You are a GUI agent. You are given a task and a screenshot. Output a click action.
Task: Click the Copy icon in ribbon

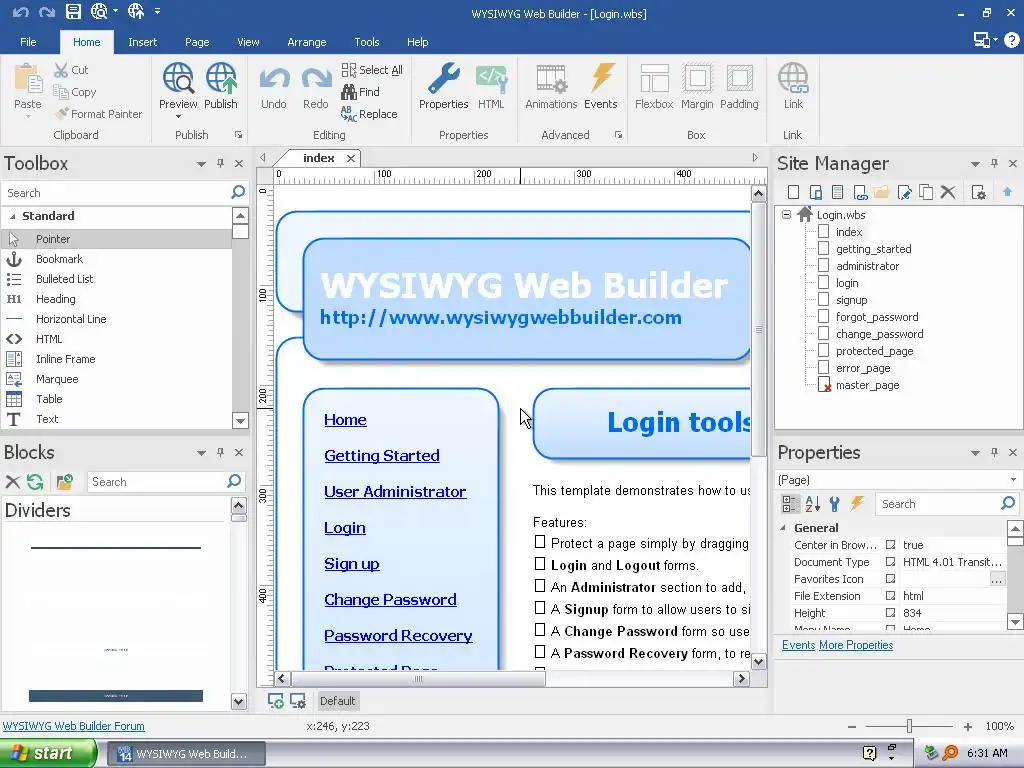tap(61, 92)
